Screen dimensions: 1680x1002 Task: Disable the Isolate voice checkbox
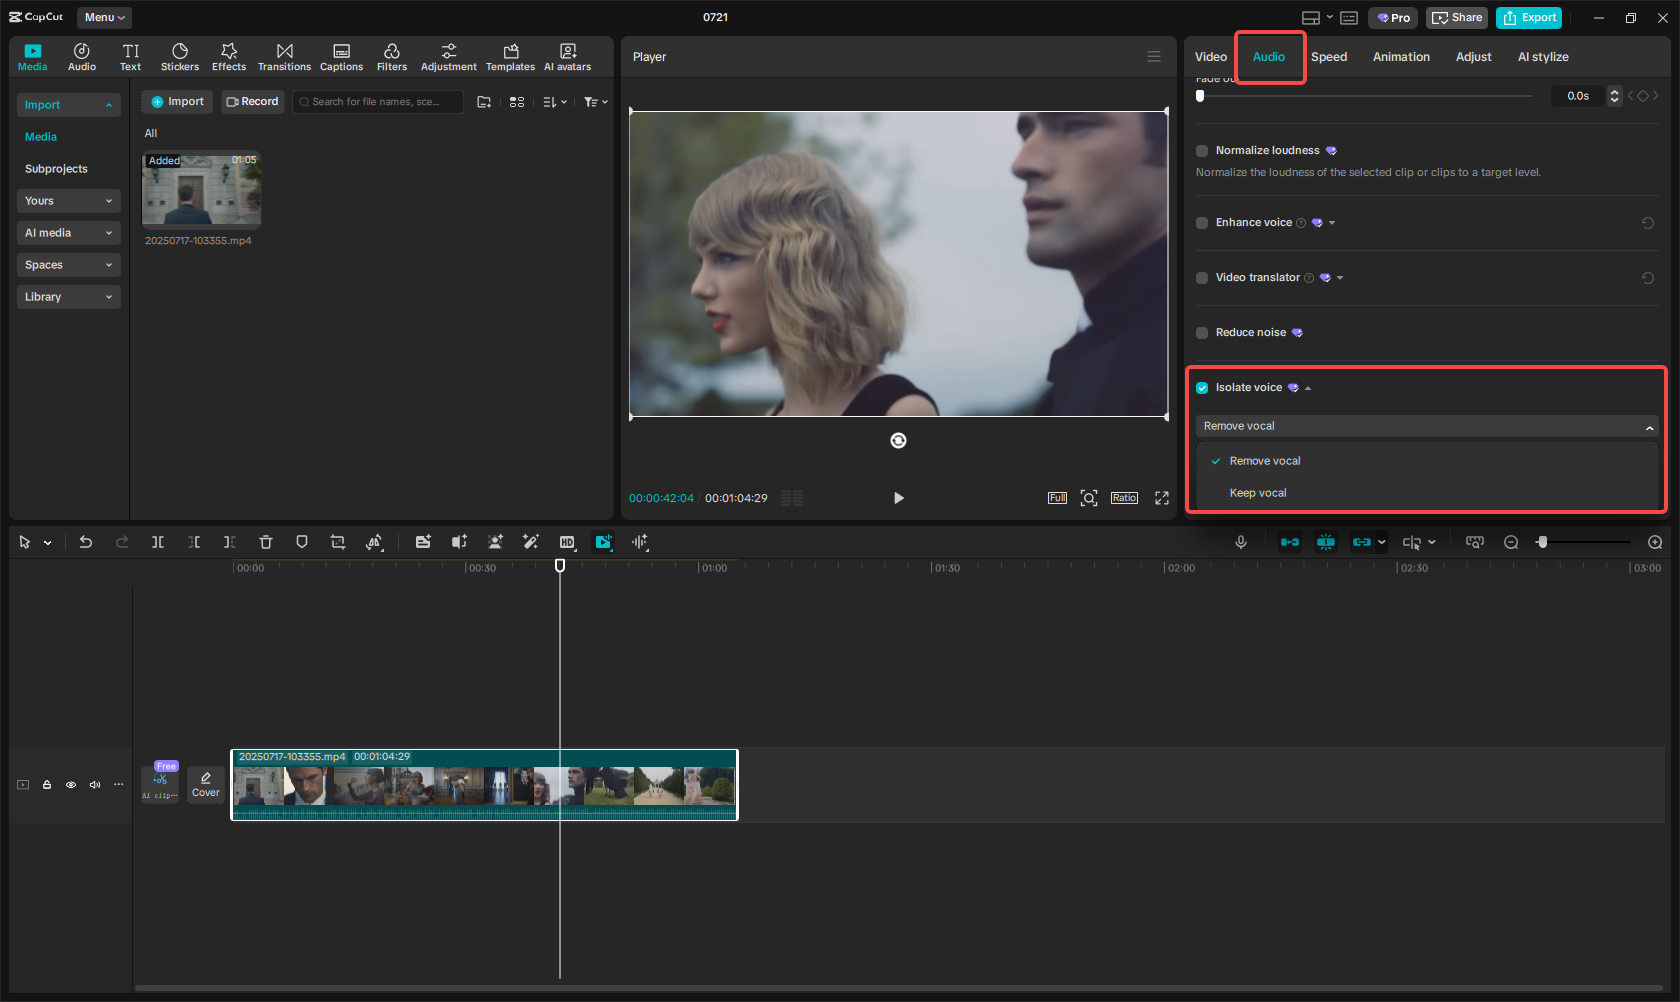tap(1202, 387)
